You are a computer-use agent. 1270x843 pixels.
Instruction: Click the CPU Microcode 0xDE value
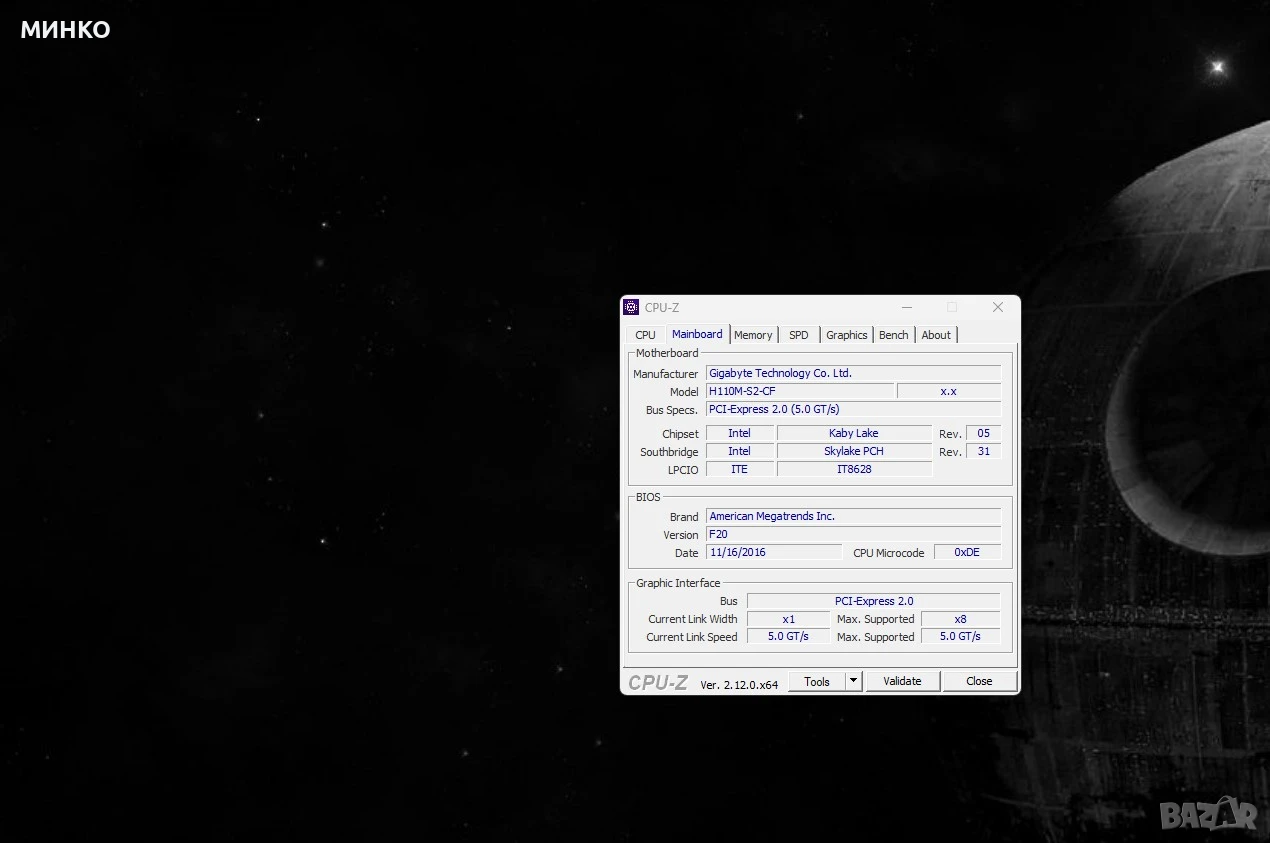tap(967, 552)
